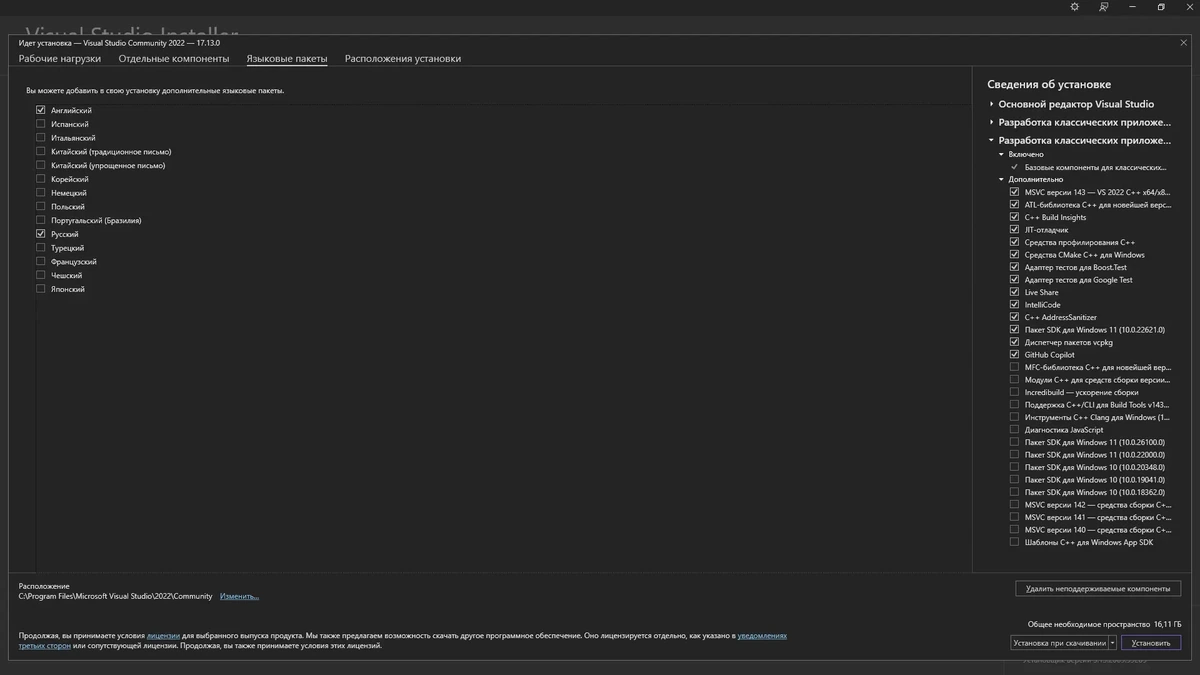Open the лицензии link
1200x675 pixels.
tap(163, 636)
